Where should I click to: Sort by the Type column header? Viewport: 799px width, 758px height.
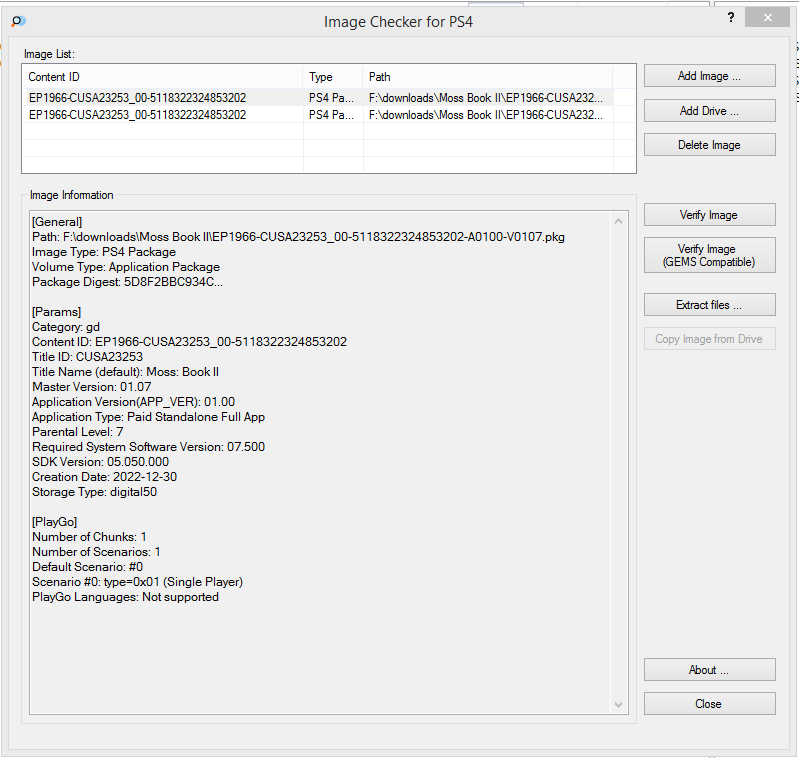[333, 76]
